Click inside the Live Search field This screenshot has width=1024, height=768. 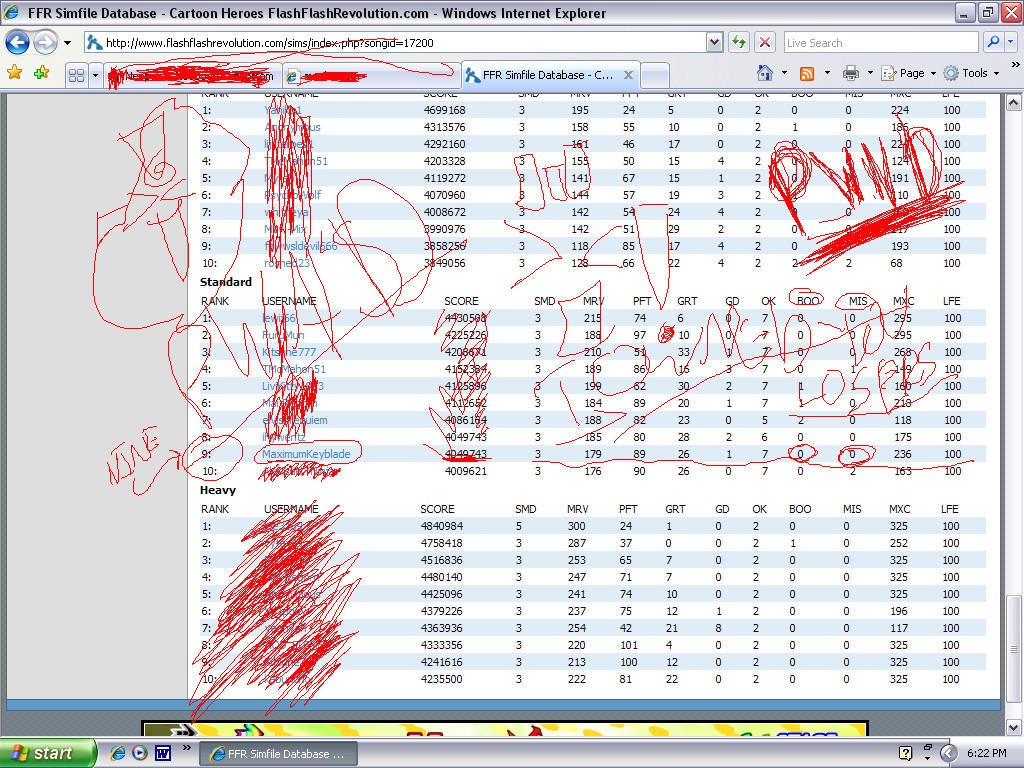tap(880, 42)
